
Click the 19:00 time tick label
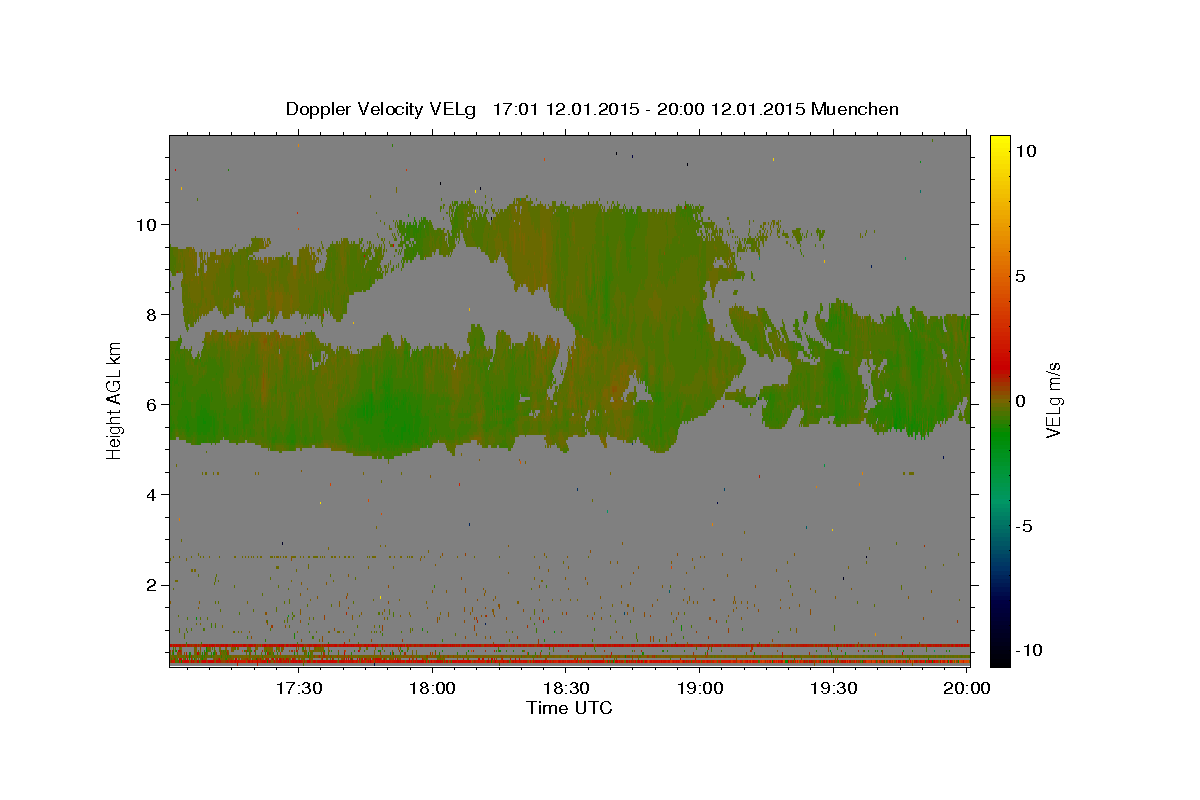point(700,689)
